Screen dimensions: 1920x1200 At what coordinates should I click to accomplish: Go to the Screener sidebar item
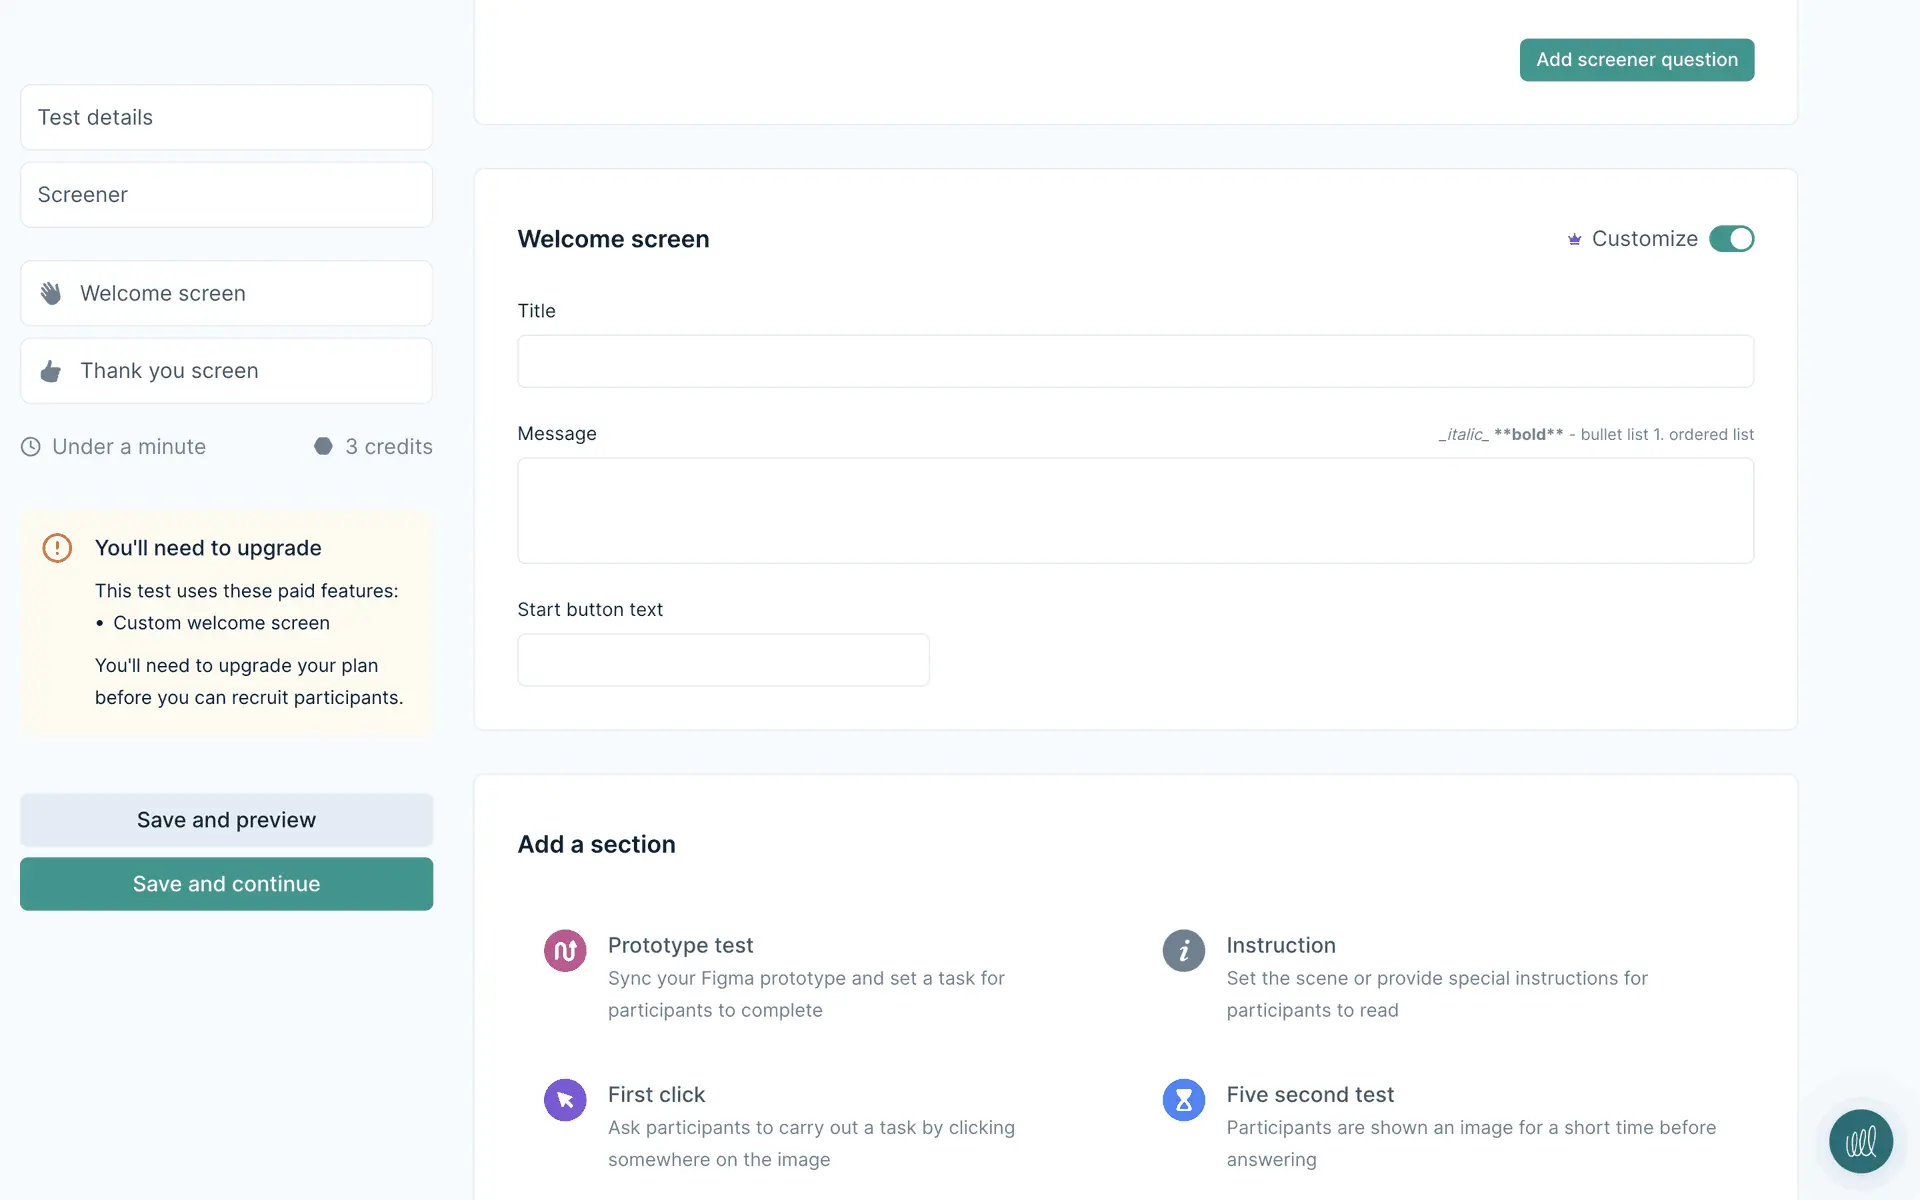pyautogui.click(x=226, y=195)
